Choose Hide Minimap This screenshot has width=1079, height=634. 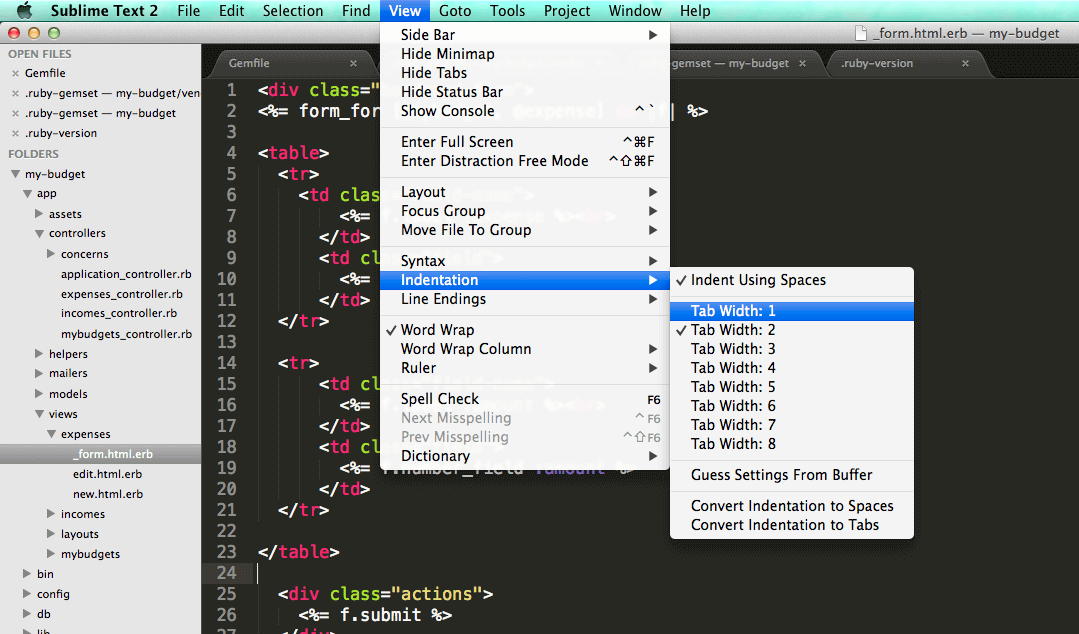pos(524,54)
